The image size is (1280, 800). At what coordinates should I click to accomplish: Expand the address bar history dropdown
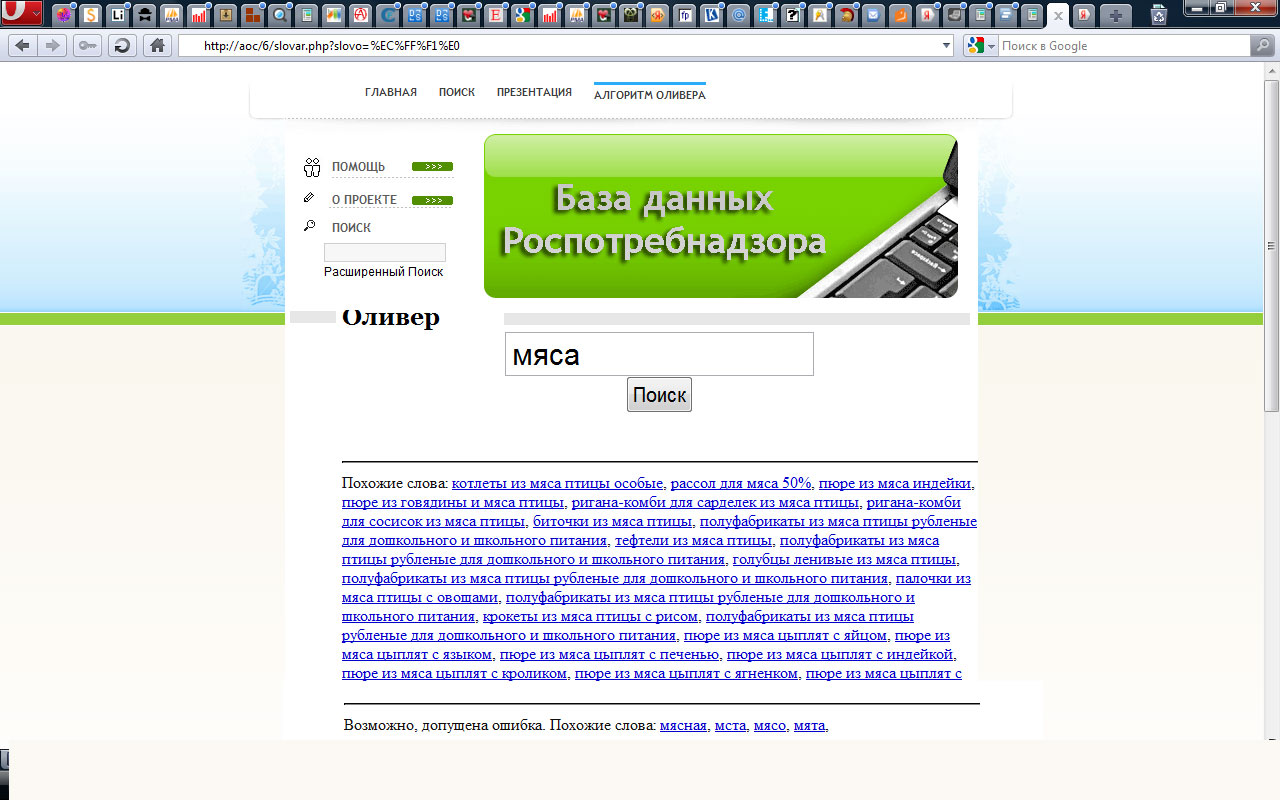[947, 46]
